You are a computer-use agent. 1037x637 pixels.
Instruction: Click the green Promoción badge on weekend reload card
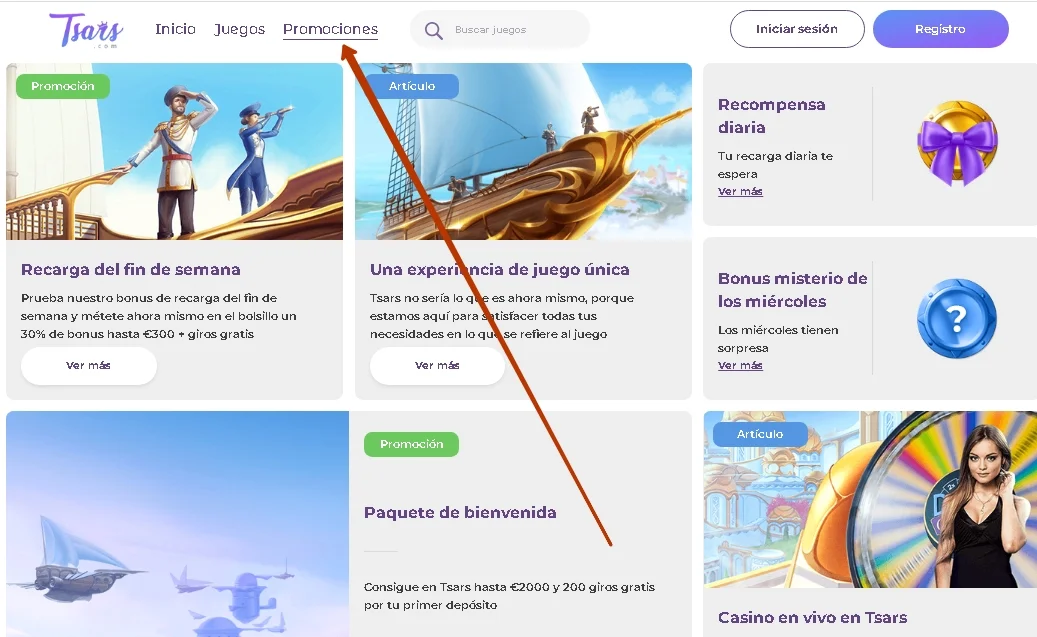coord(63,86)
